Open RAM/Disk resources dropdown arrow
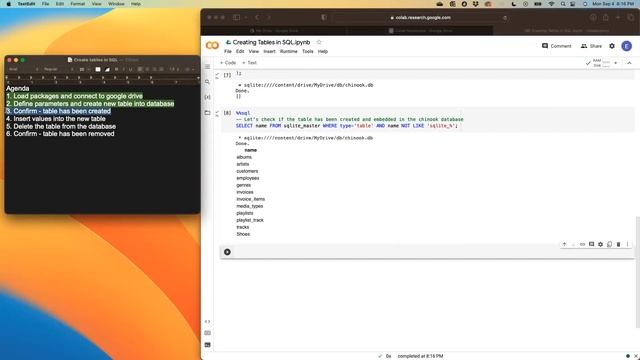640x360 pixels. point(616,63)
